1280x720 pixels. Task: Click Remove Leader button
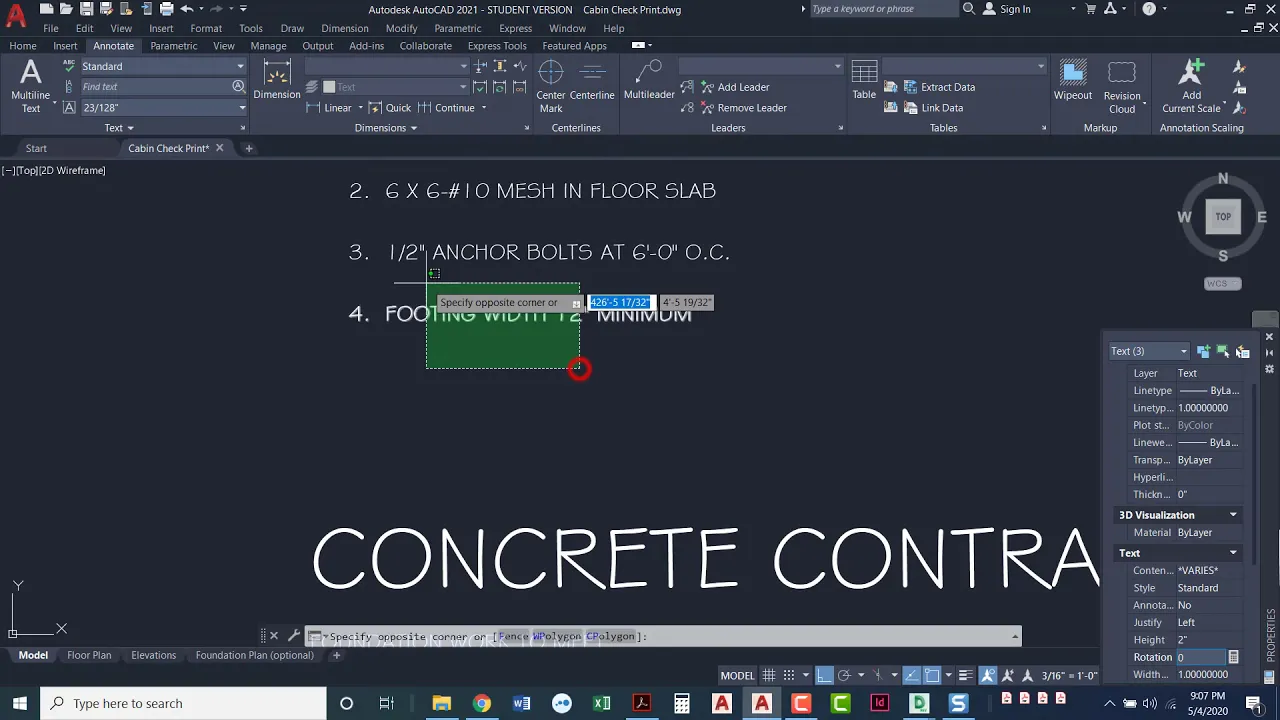coord(742,108)
